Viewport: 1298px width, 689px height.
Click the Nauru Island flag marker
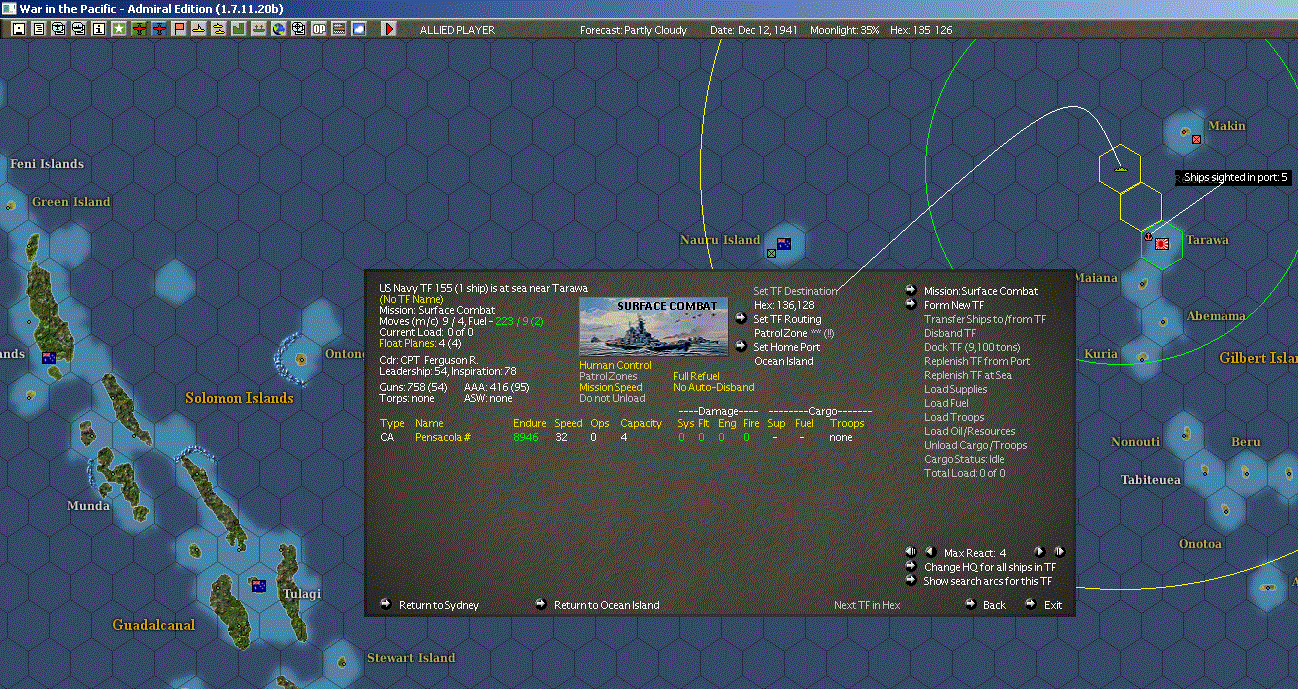pyautogui.click(x=783, y=243)
